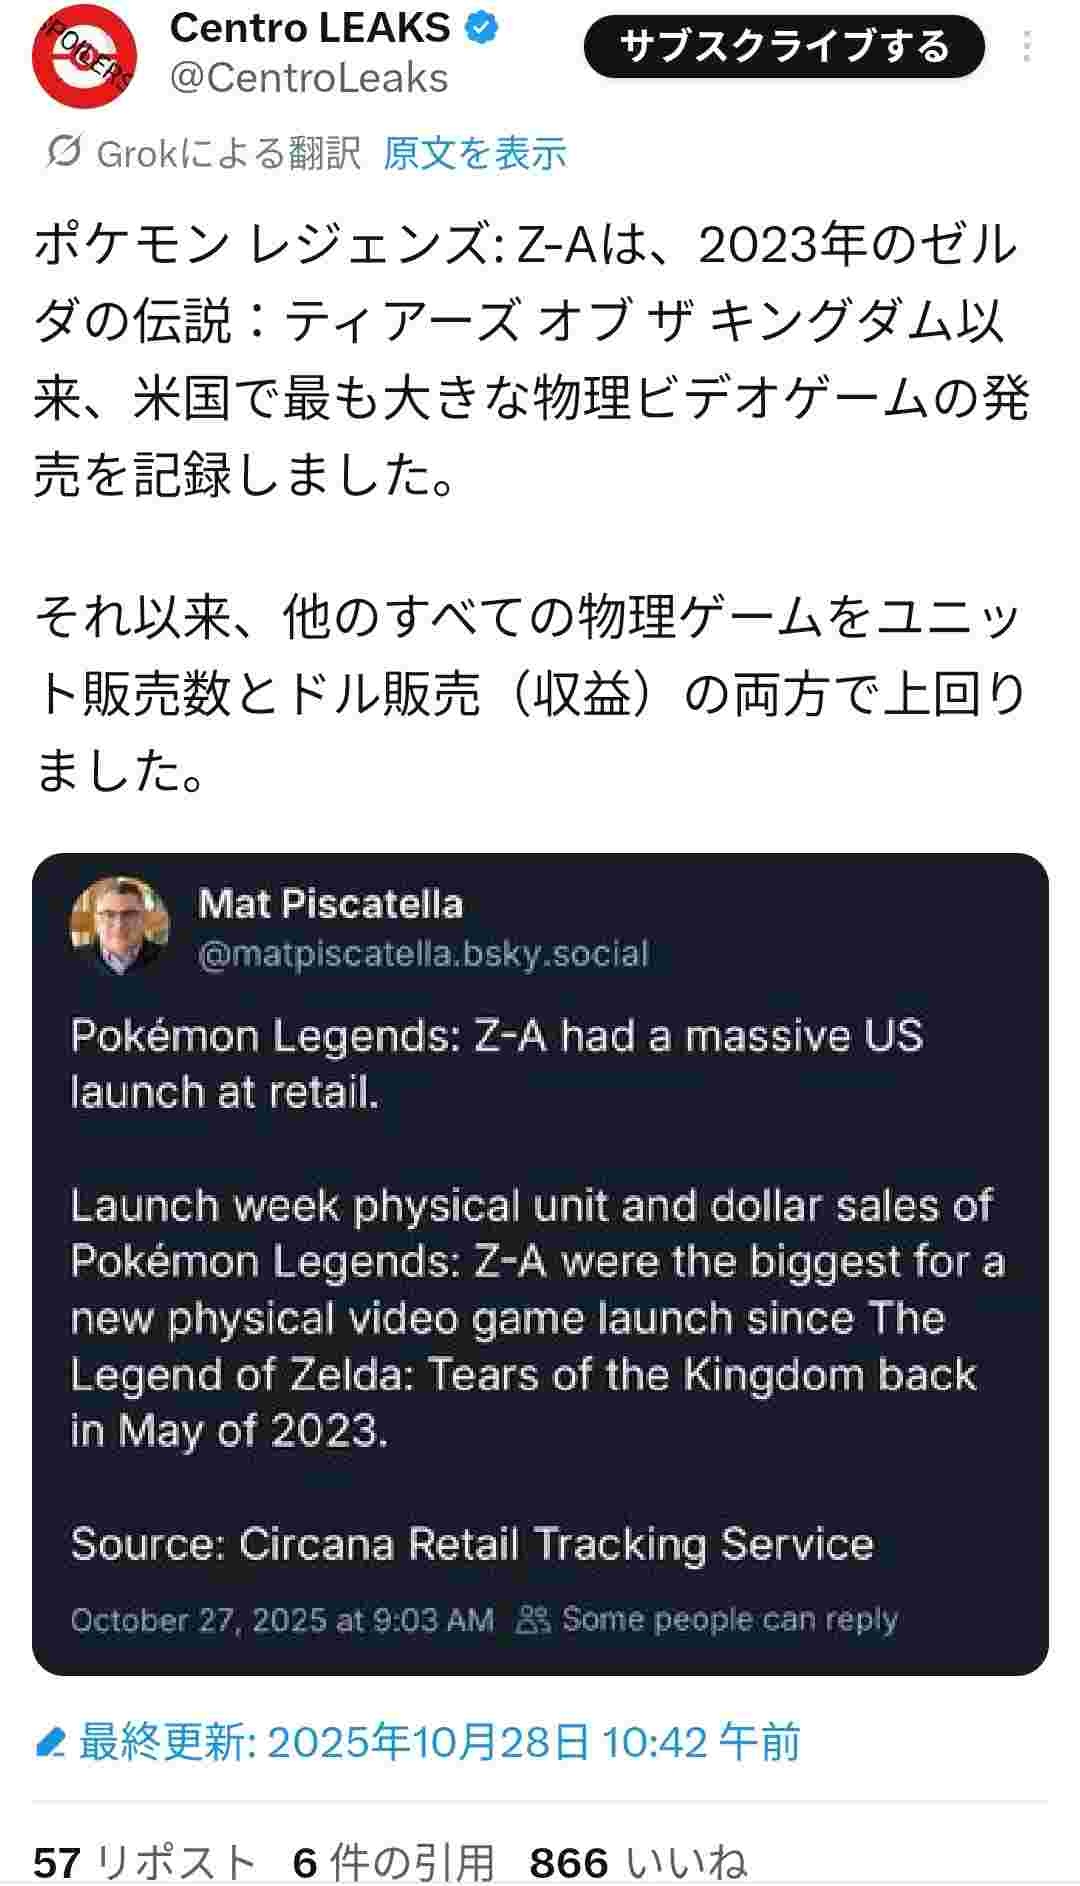Tap the Japanese translated tweet text

pos(530,360)
